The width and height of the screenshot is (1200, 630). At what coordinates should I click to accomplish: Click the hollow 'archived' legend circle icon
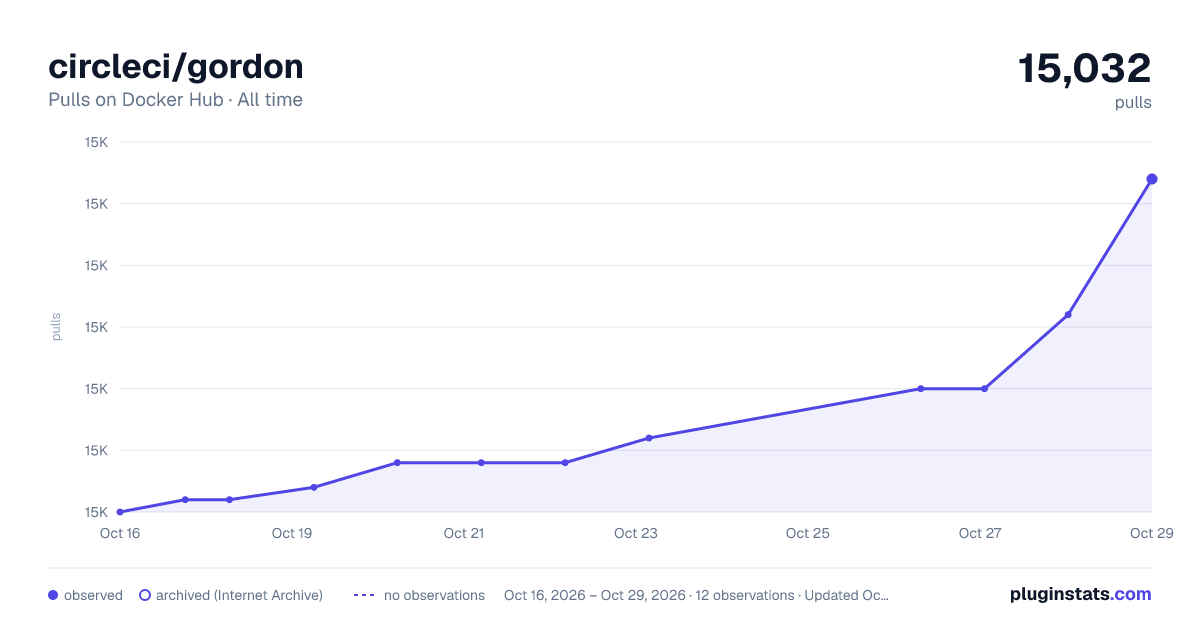(145, 595)
